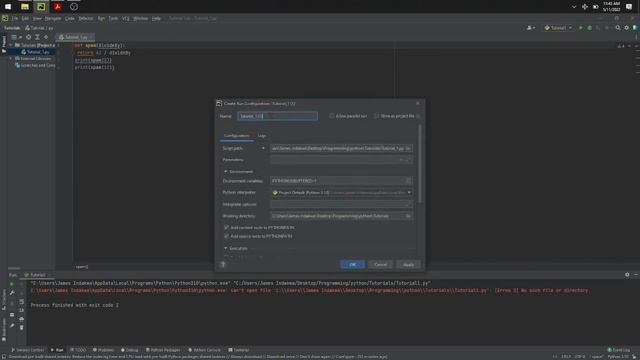
Task: Open the Python Packages tool window
Action: coord(163,350)
